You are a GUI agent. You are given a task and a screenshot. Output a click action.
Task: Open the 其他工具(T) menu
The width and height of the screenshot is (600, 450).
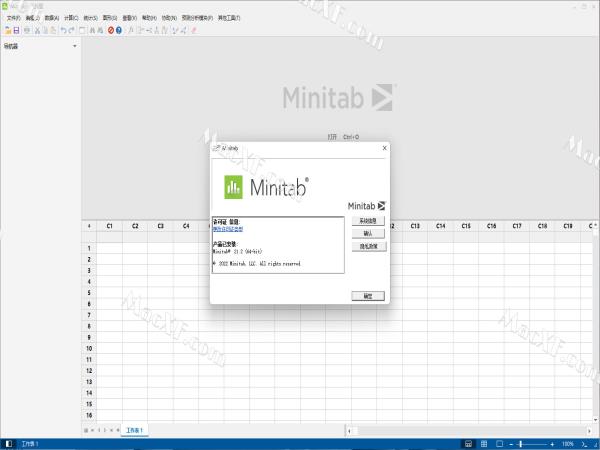coord(229,18)
